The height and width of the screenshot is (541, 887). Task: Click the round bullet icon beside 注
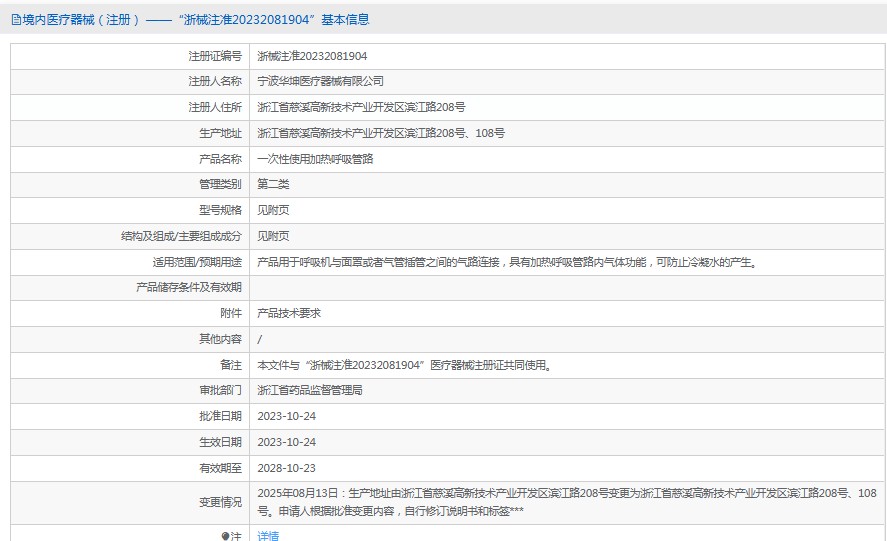[225, 536]
